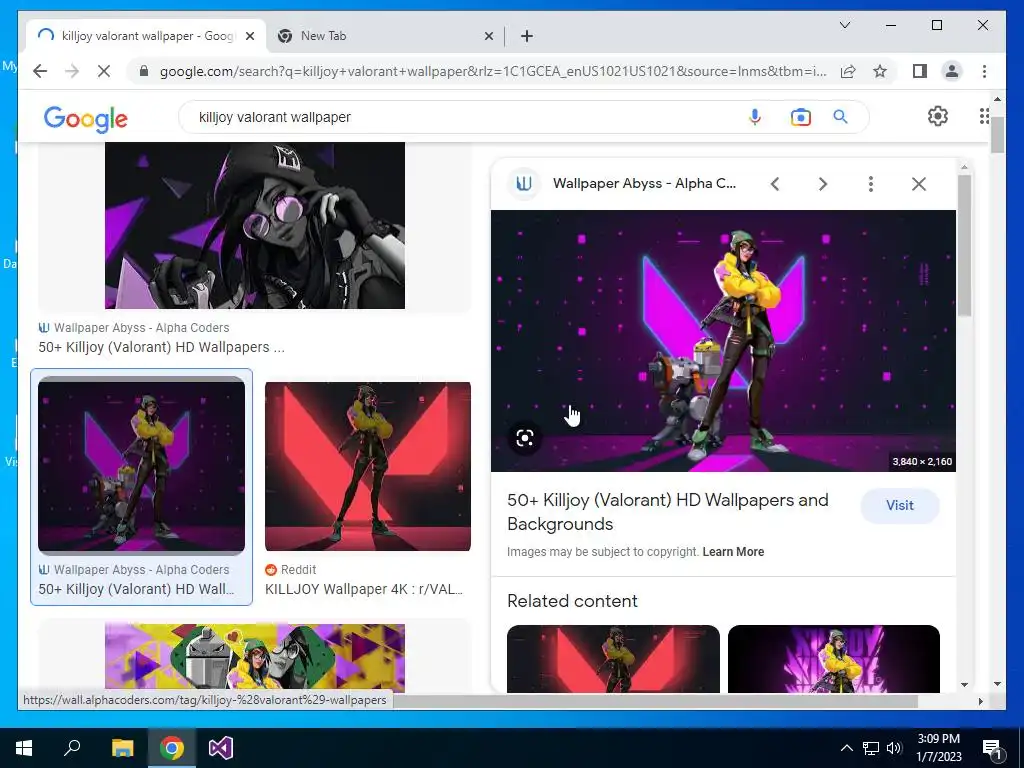
Task: Open the volume speaker tray icon
Action: pos(894,748)
